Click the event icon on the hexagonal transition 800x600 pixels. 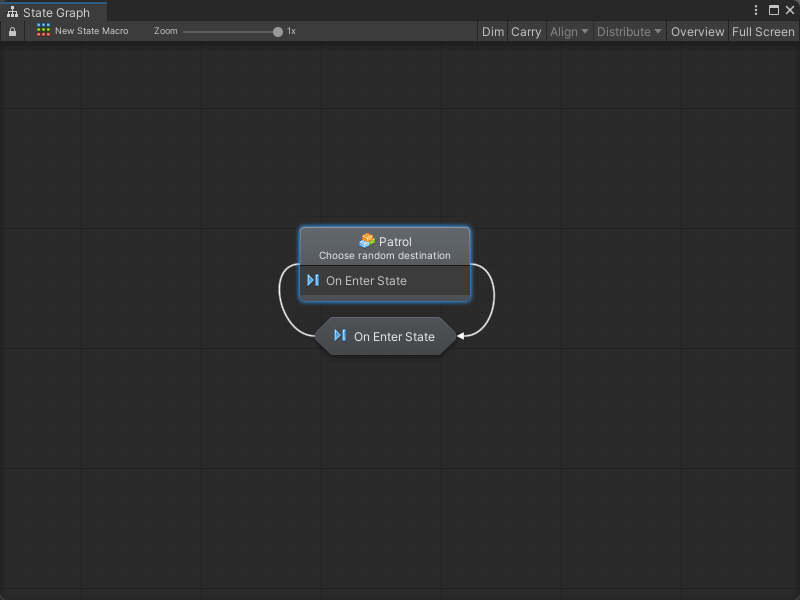(x=340, y=336)
